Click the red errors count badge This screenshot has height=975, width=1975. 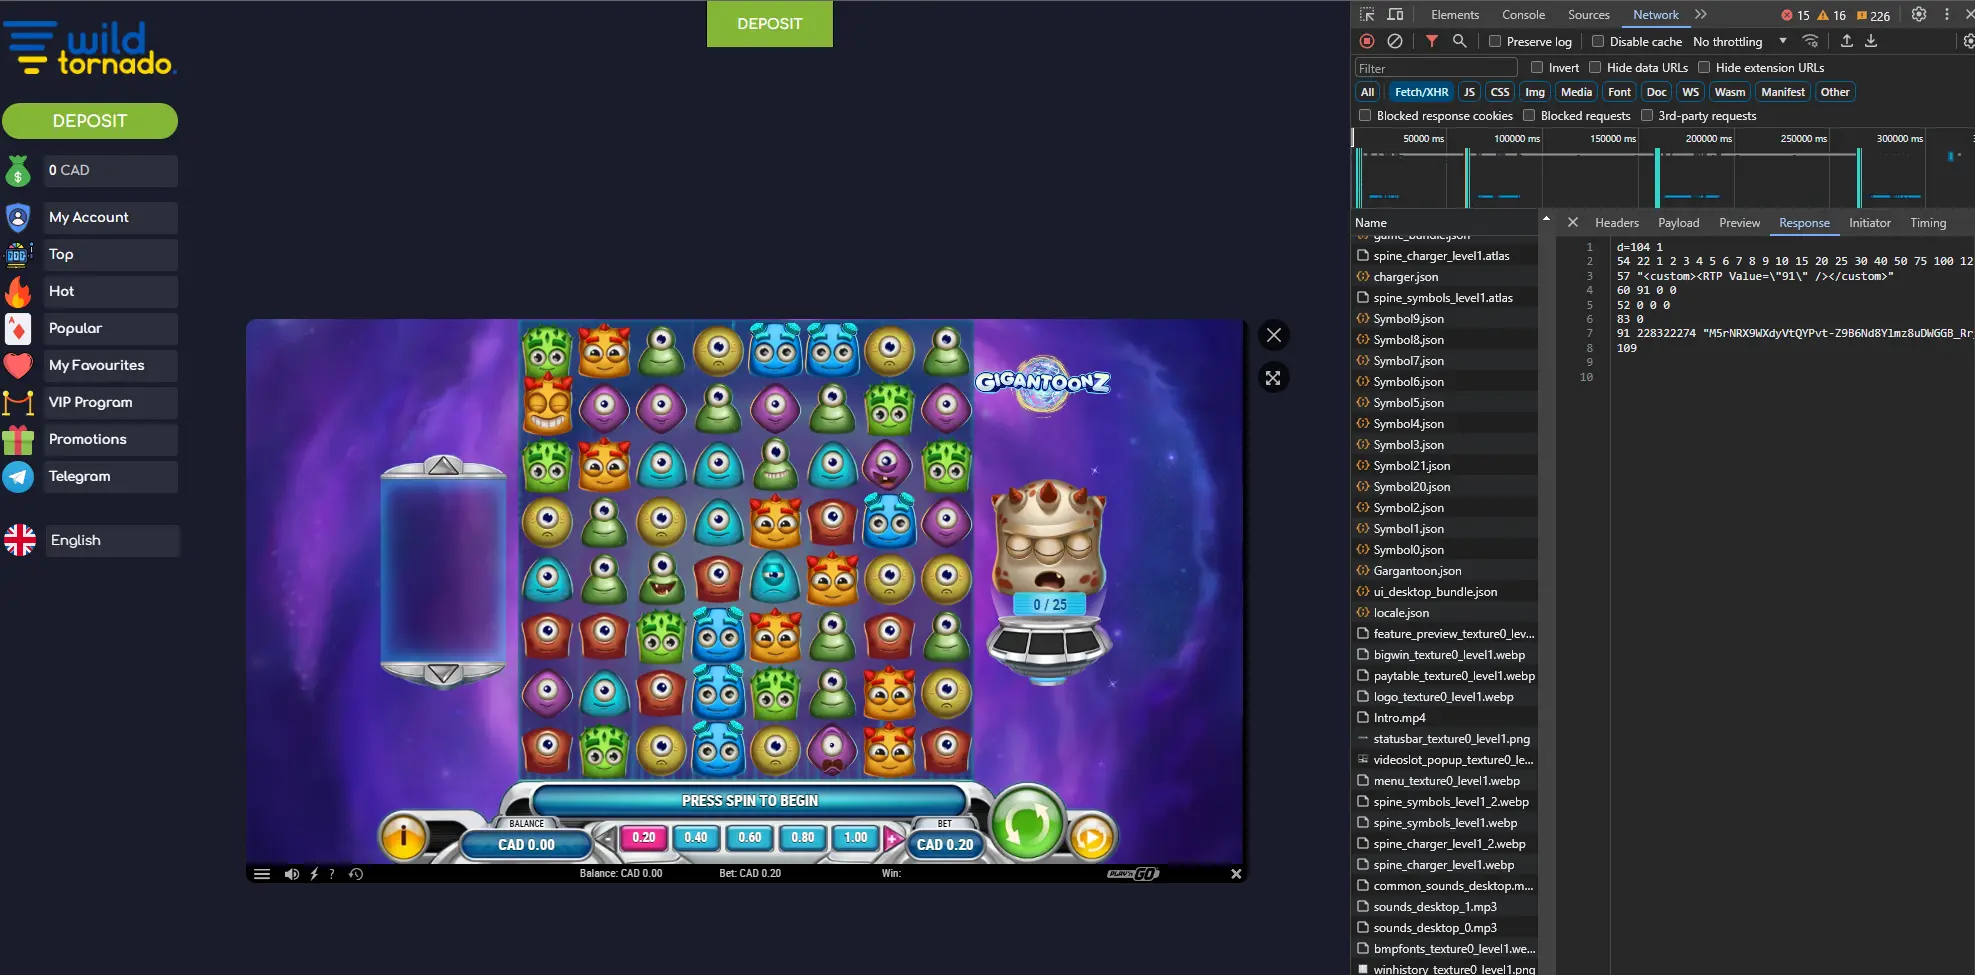pos(1796,15)
